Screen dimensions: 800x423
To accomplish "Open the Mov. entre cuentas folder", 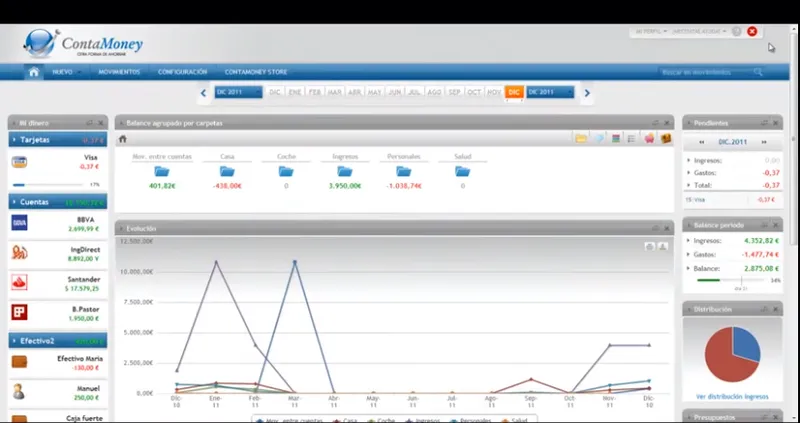I will [162, 171].
